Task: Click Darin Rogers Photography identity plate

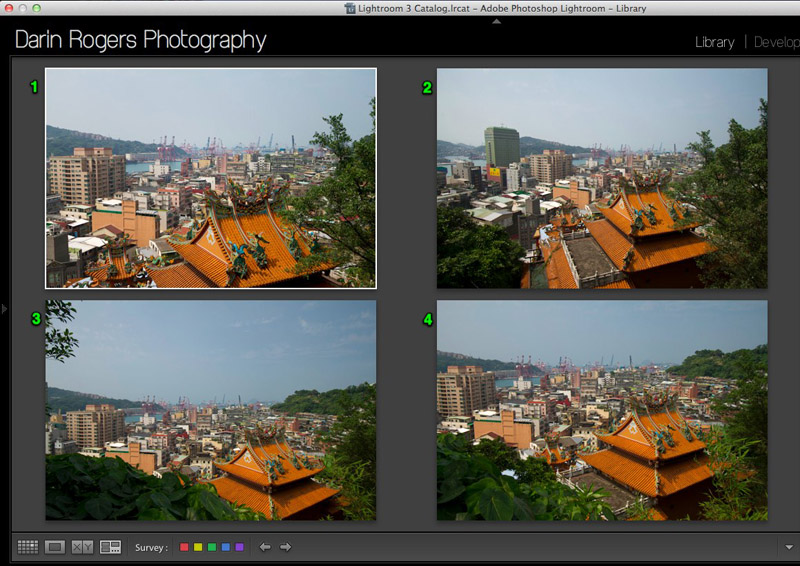Action: coord(140,40)
